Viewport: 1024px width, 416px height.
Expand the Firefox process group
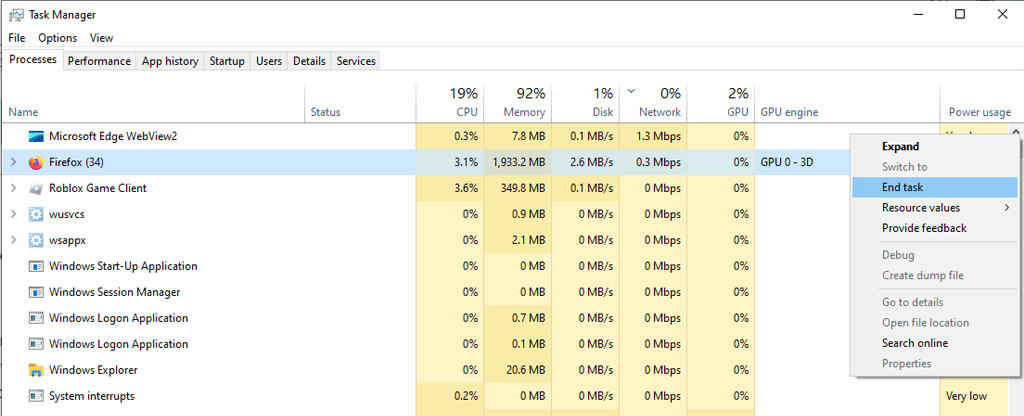point(13,162)
